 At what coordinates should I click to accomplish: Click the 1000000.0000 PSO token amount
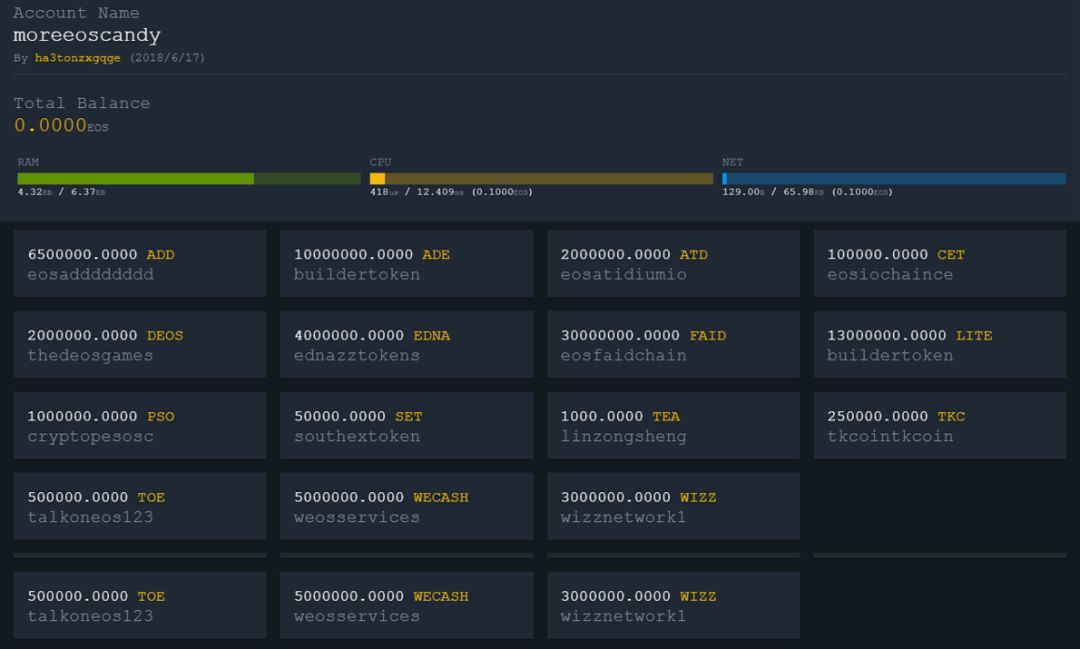click(x=101, y=416)
